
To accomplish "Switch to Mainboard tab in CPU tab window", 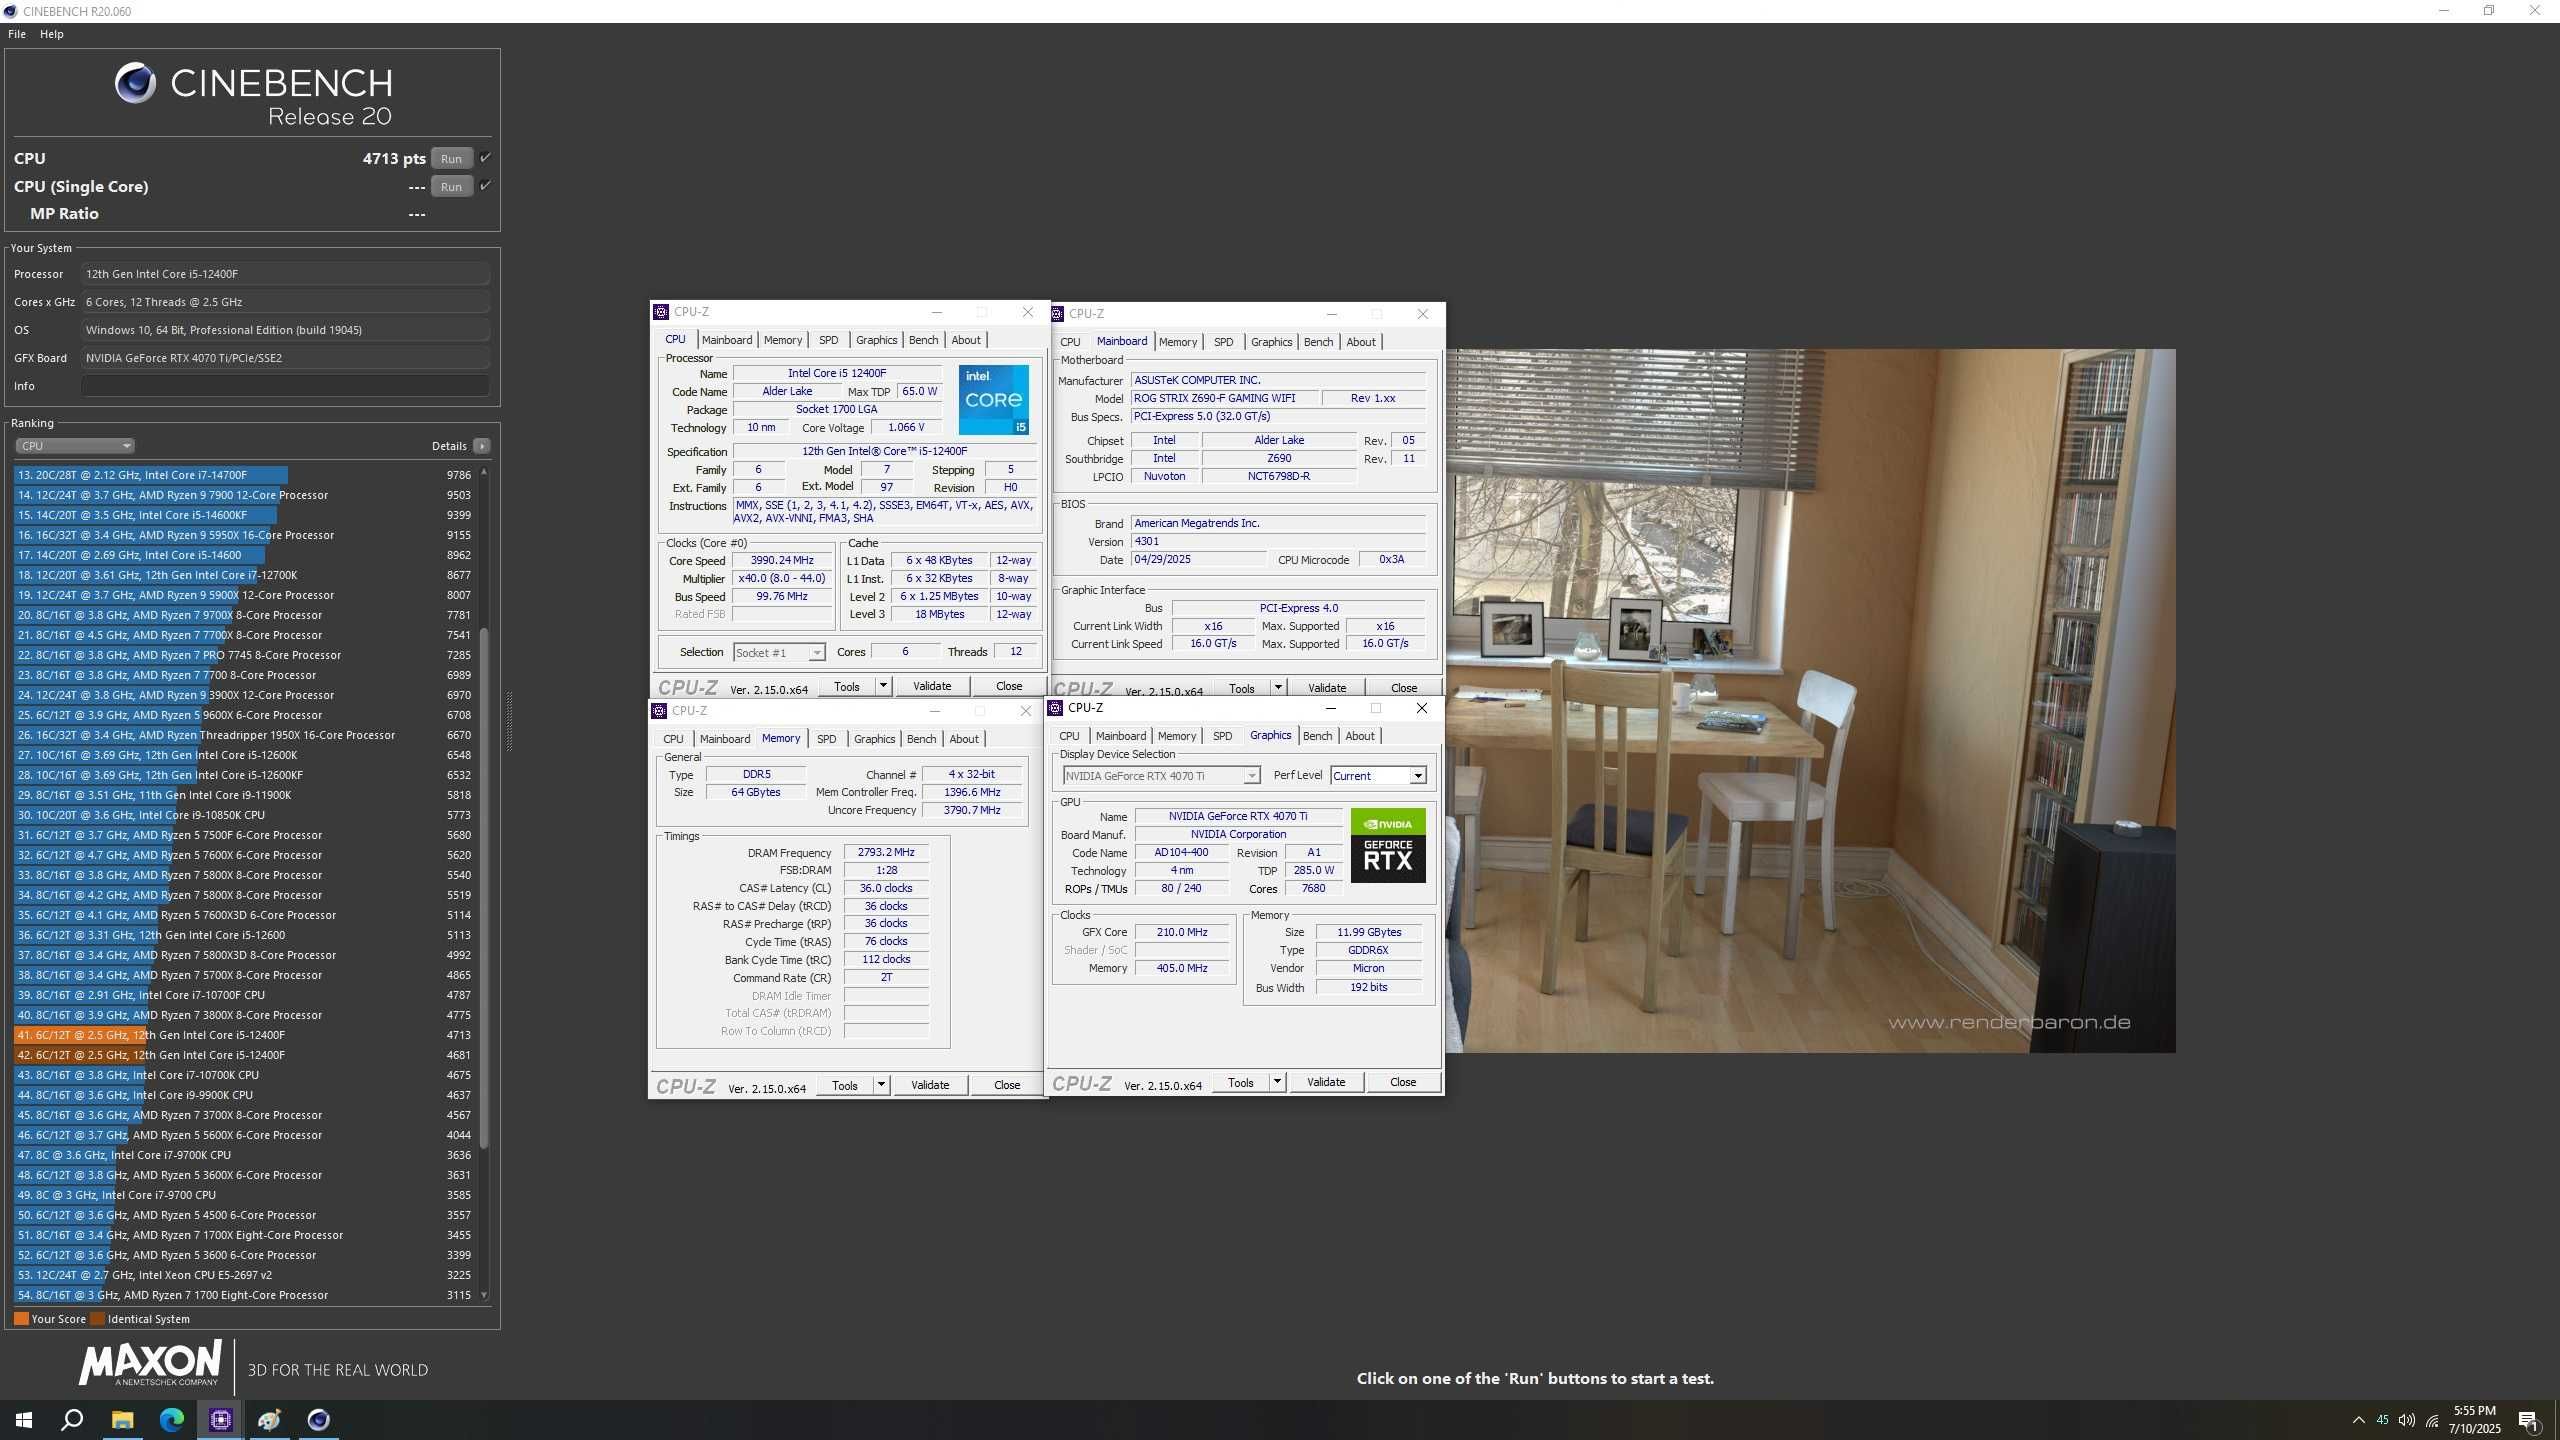I will click(x=727, y=340).
